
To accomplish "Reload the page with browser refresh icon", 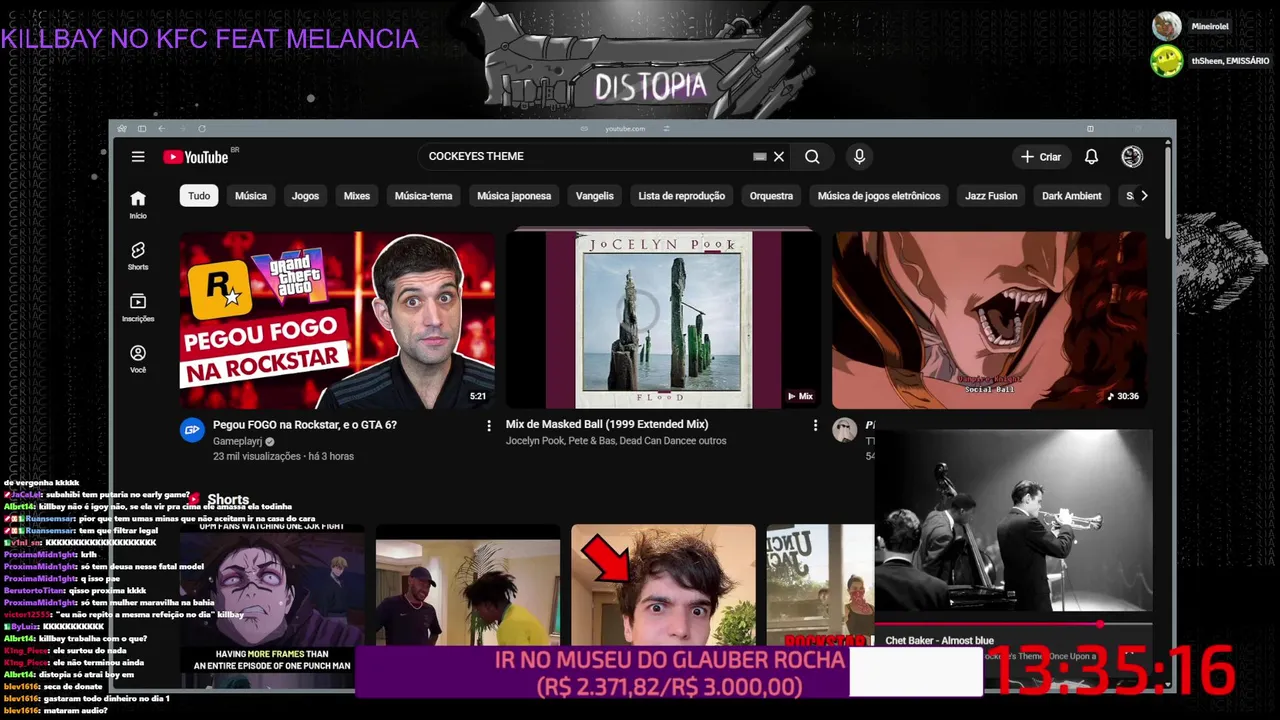I will (202, 129).
